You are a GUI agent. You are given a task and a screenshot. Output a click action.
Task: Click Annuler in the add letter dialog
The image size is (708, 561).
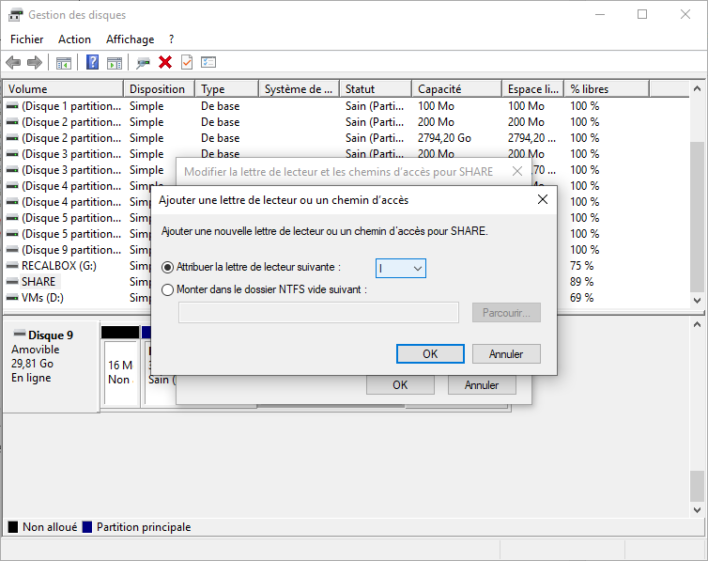pos(506,354)
